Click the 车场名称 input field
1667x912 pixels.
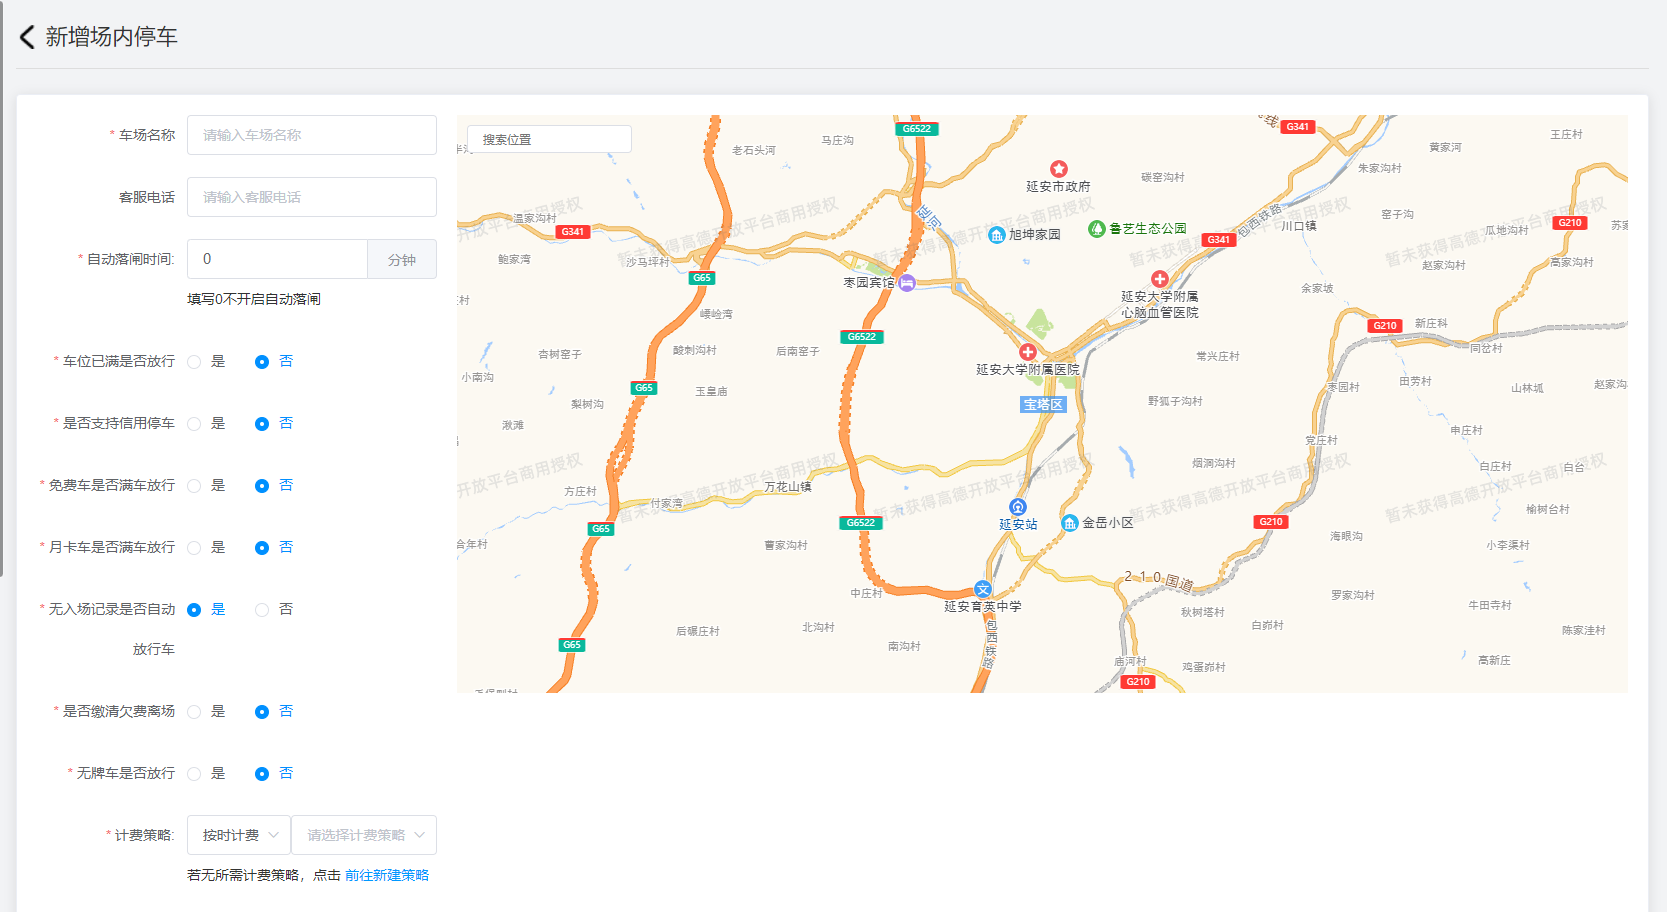point(311,135)
